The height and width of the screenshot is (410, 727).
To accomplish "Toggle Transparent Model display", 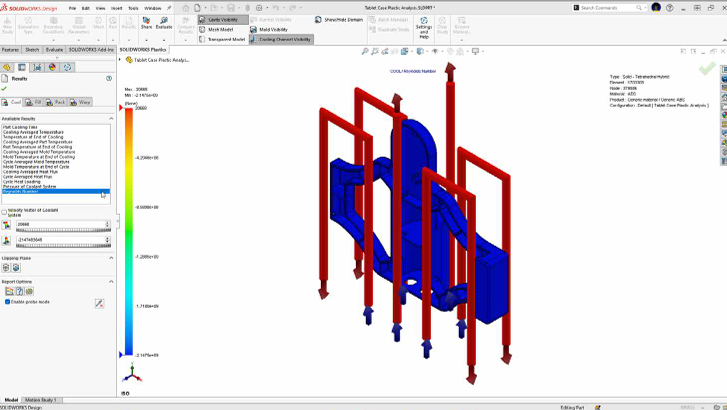I will point(222,39).
